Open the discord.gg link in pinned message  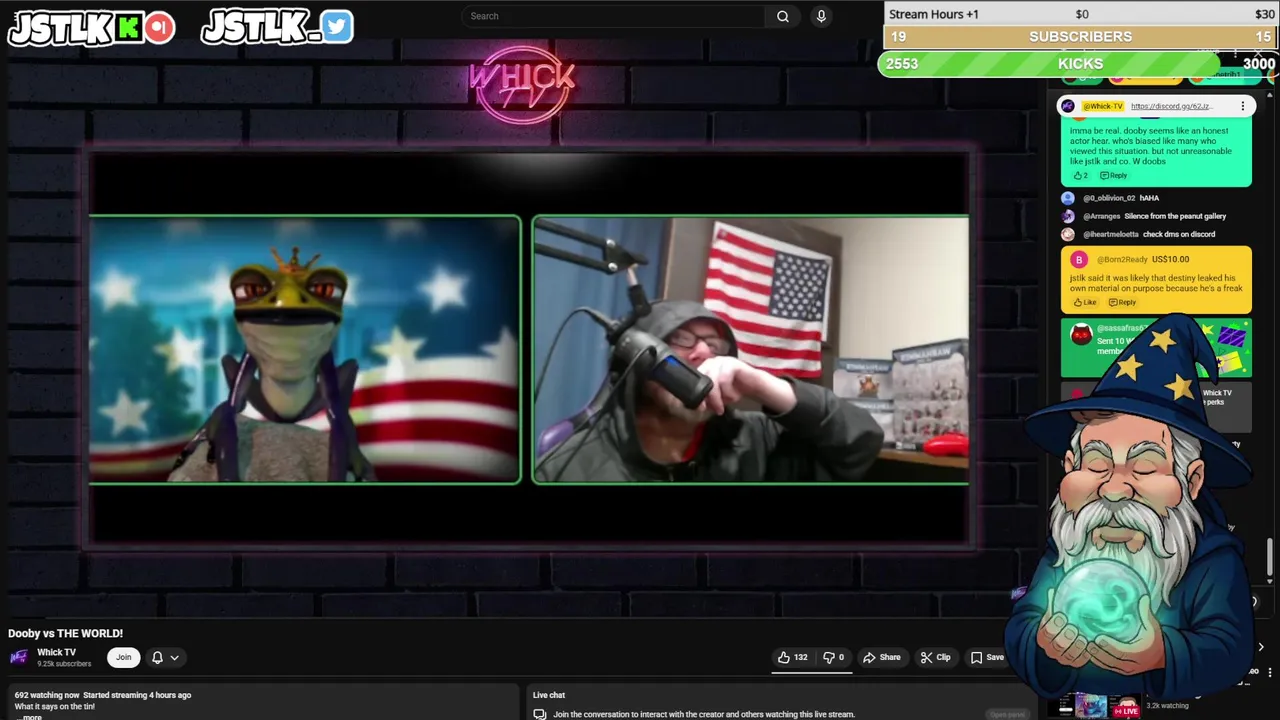coord(1171,106)
